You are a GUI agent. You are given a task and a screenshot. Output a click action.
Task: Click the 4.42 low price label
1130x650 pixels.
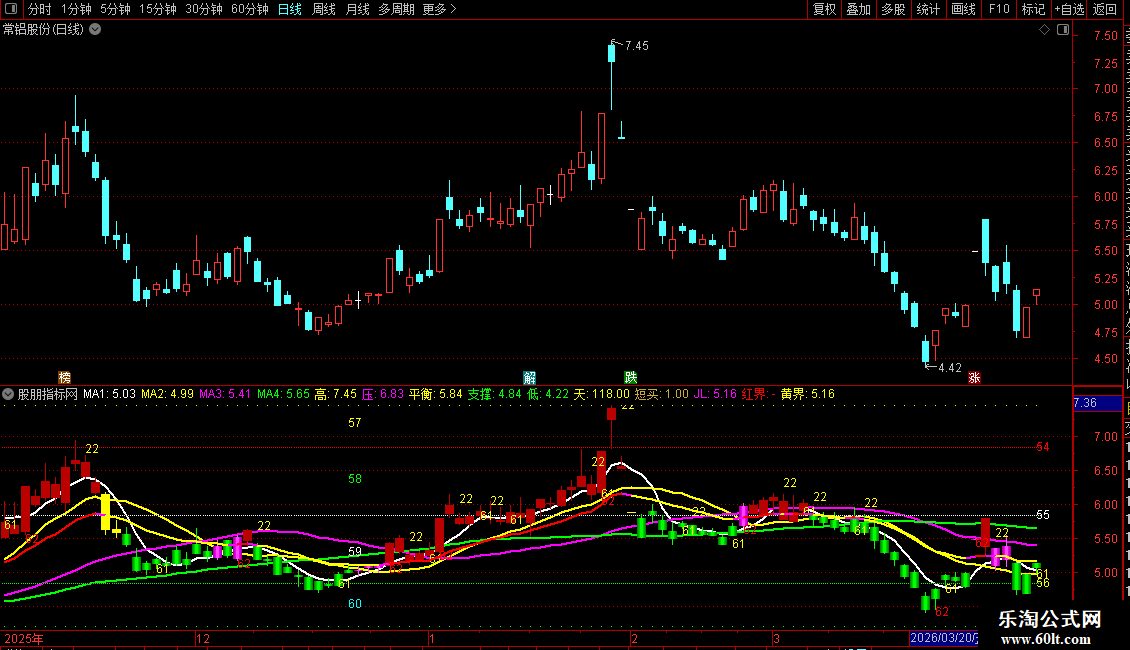[950, 368]
